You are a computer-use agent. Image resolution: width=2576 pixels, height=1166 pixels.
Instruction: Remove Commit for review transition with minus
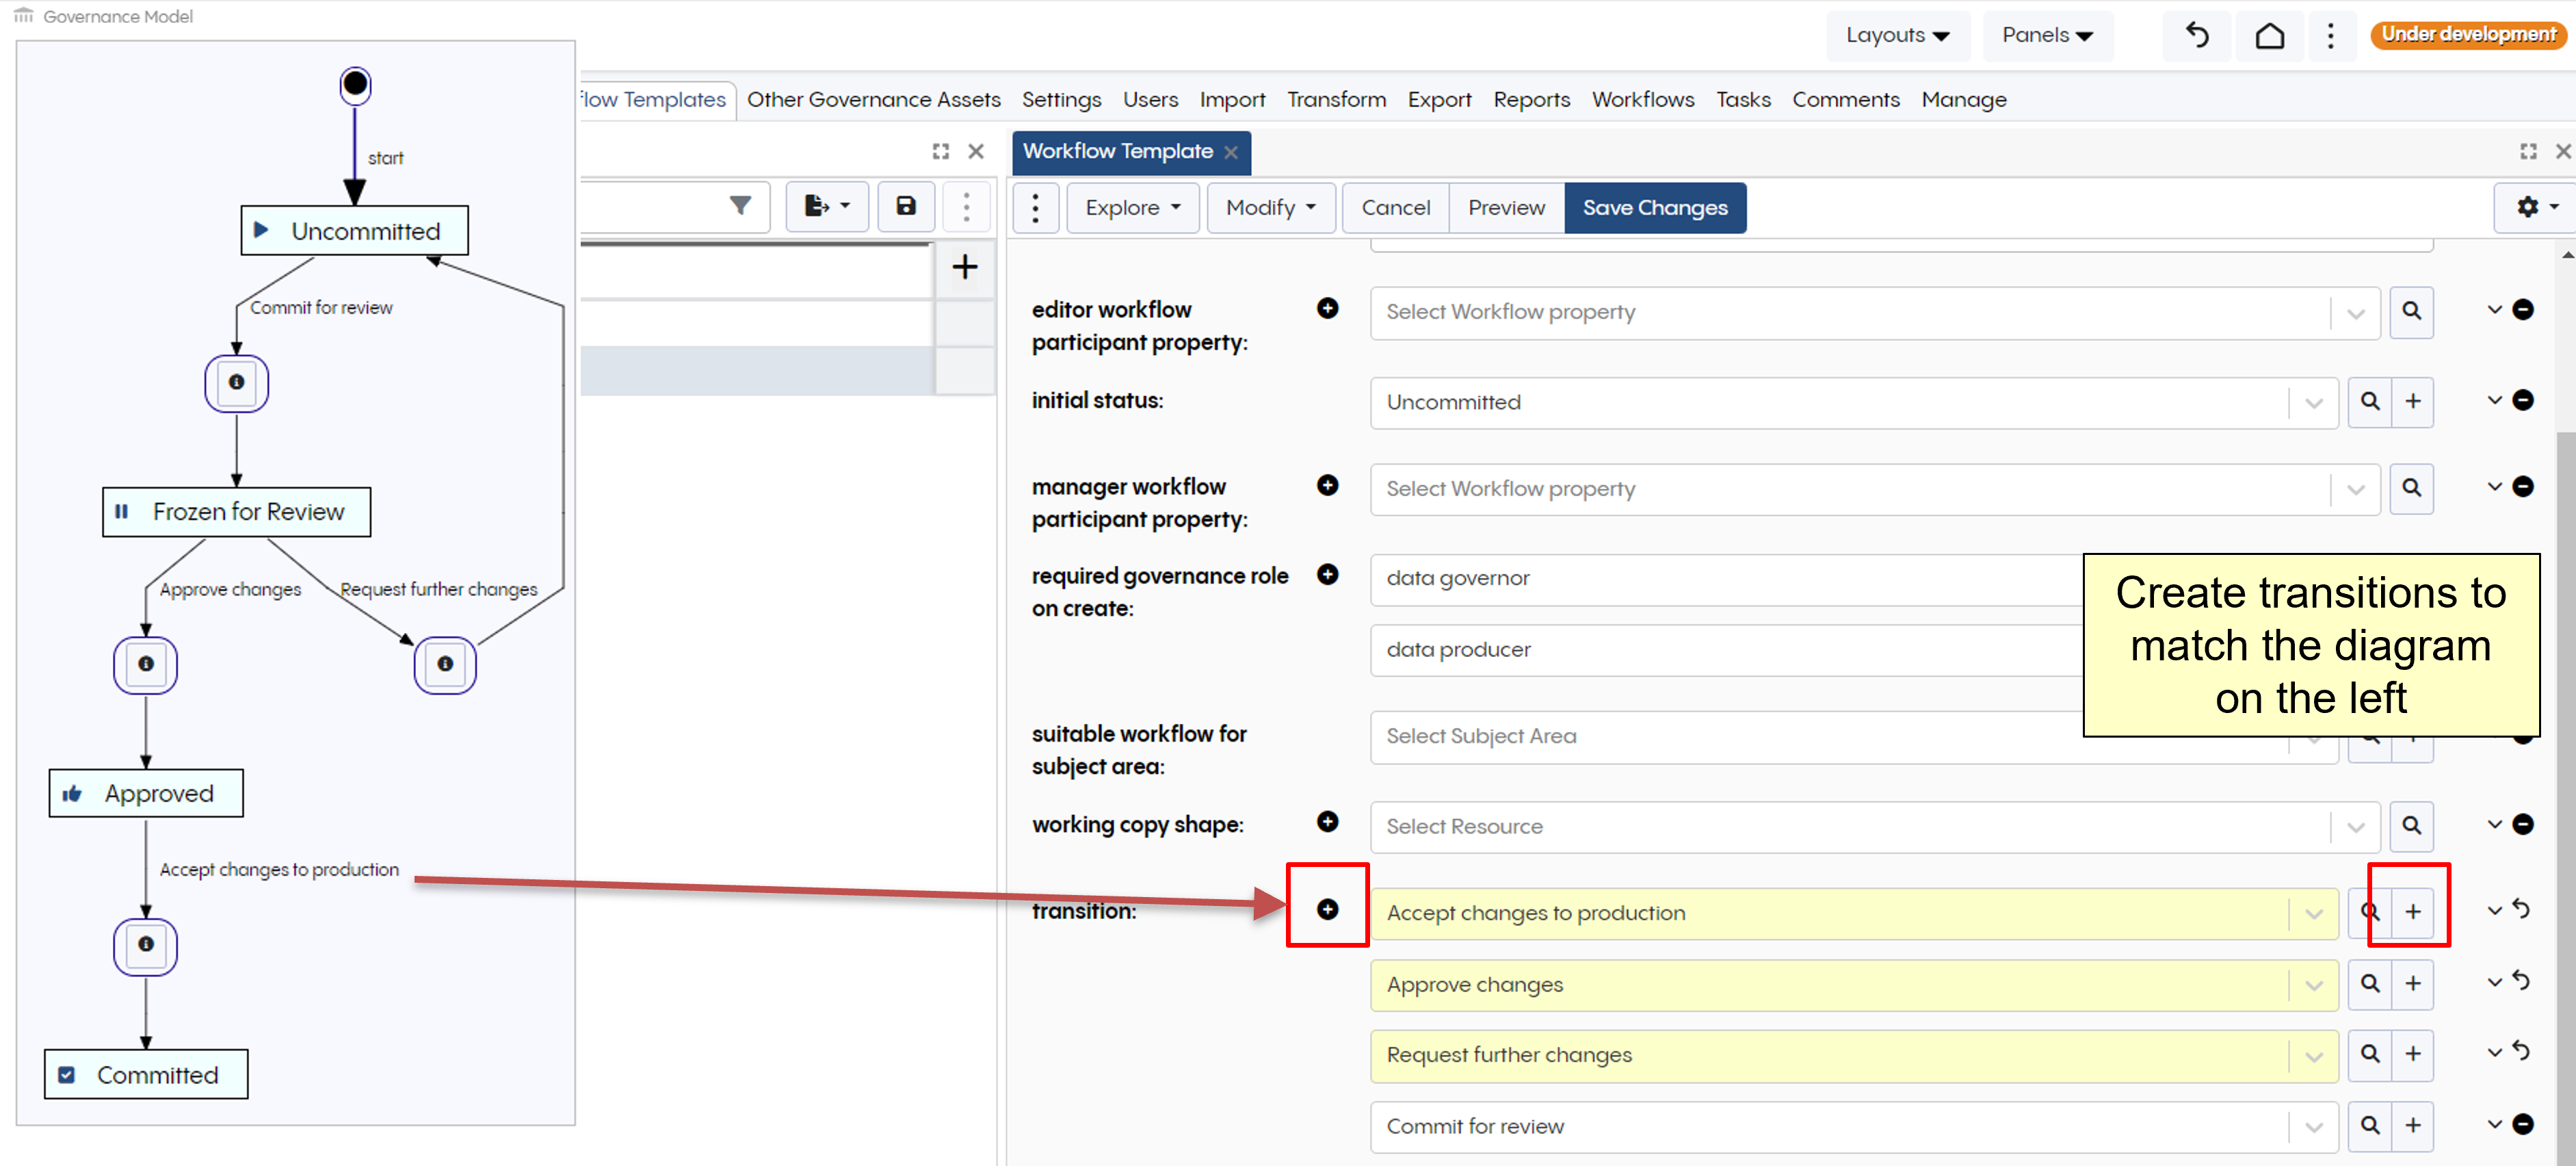(2523, 1124)
